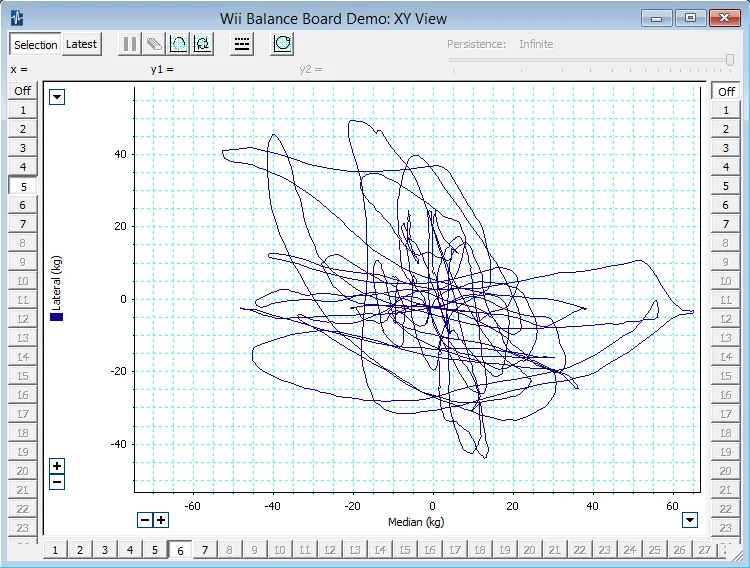Image resolution: width=750 pixels, height=568 pixels.
Task: Open the line style options icon
Action: [x=242, y=44]
